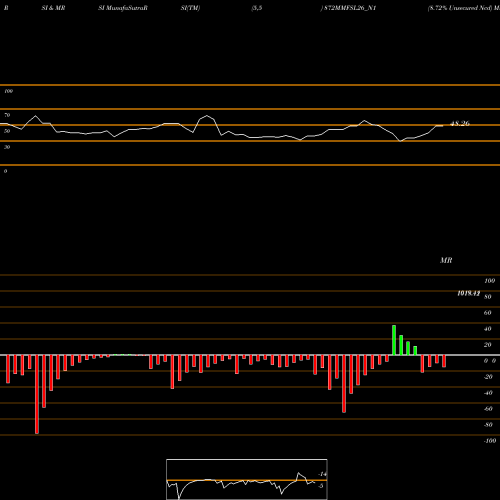Viewport: 500px width, 500px height.
Task: Click the 'SI & MR' header label
Action: pos(53,8)
